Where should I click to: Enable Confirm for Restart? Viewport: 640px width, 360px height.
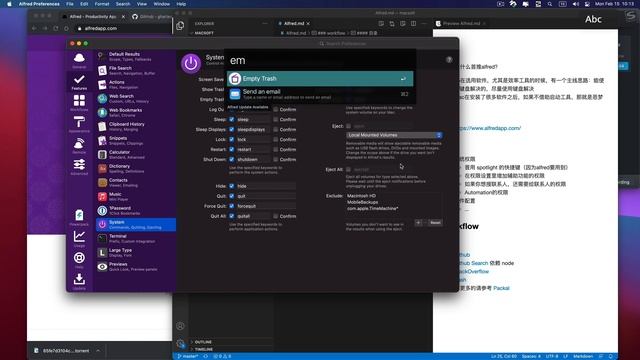coord(276,149)
